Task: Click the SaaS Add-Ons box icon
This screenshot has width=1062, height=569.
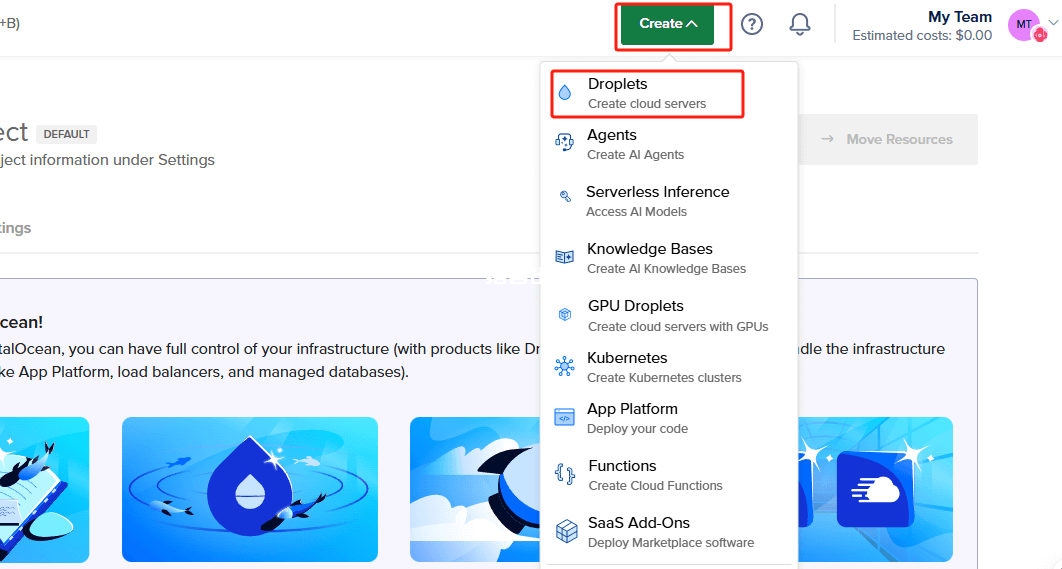Action: 566,532
